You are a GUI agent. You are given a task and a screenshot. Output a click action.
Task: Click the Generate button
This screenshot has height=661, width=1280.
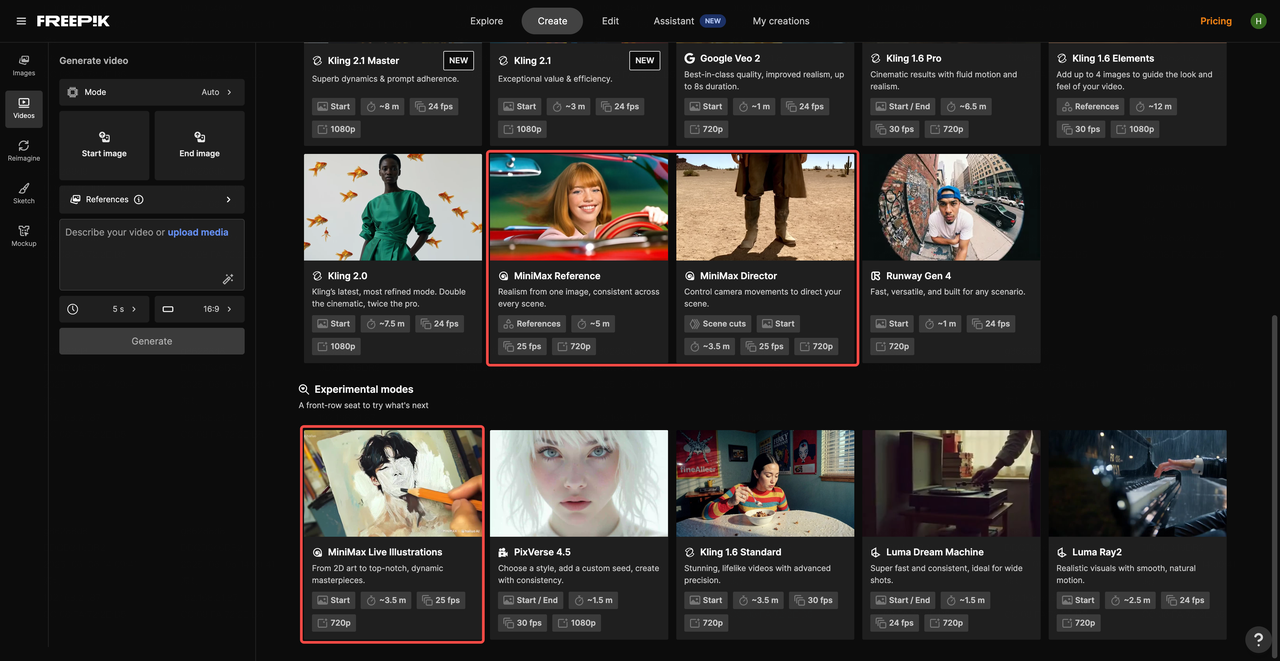pos(152,341)
